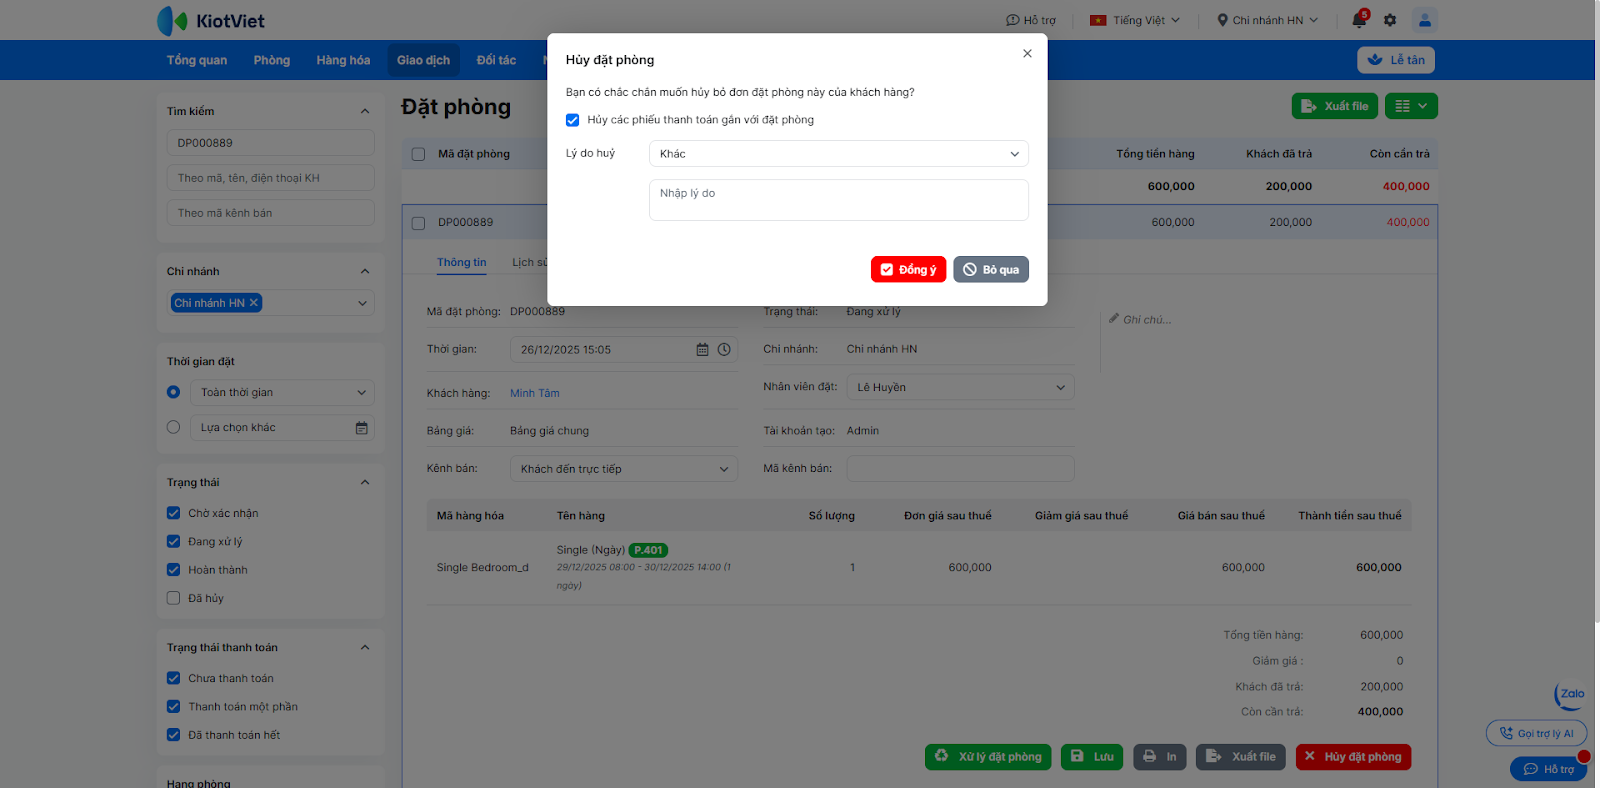Screen dimensions: 1600x788
Task: Open the Nhân viên đặt dropdown
Action: (961, 387)
